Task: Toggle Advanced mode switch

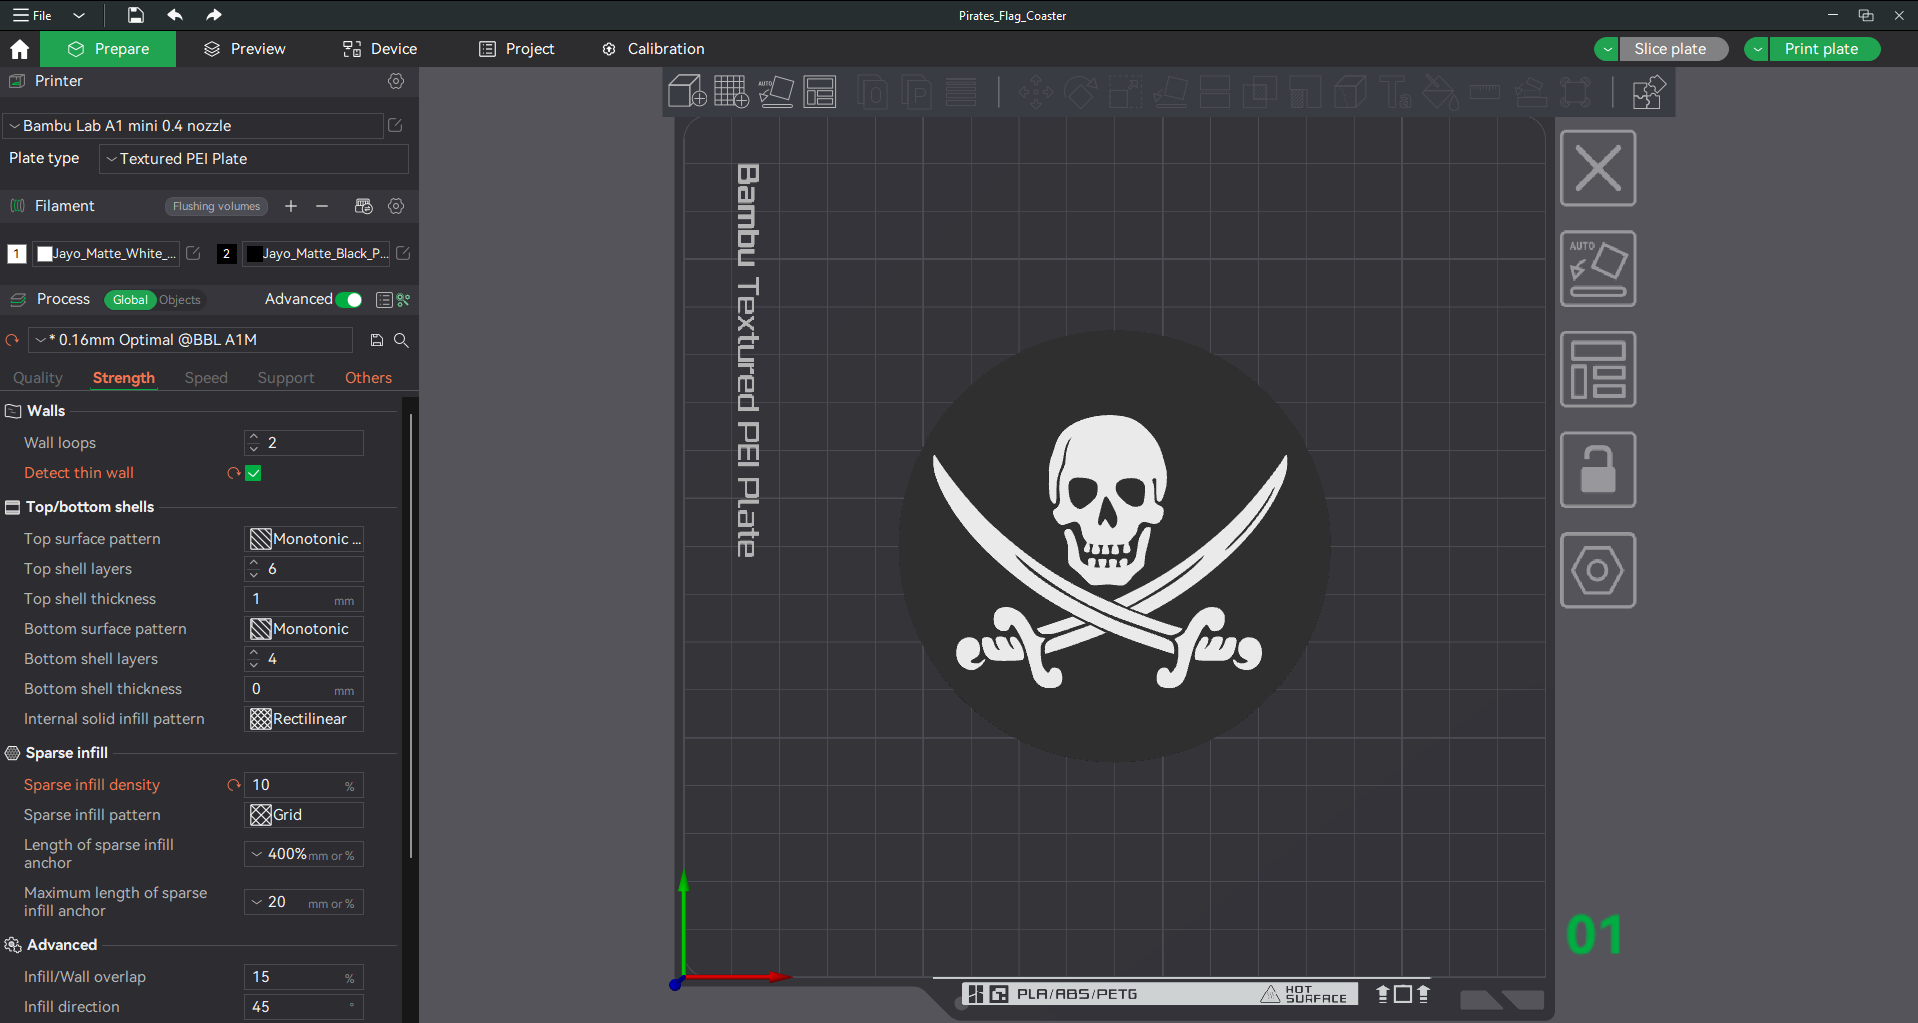Action: (349, 300)
